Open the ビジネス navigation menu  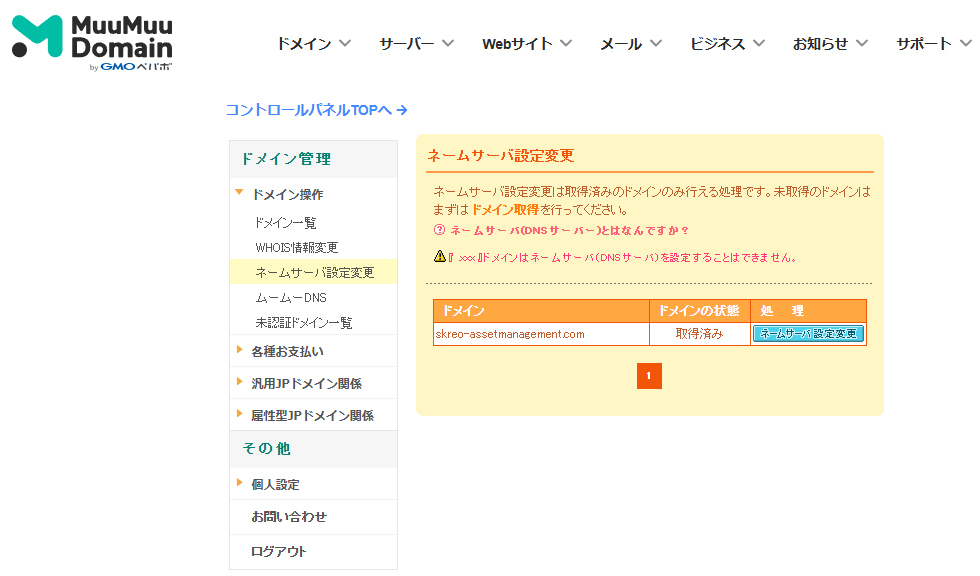click(727, 44)
